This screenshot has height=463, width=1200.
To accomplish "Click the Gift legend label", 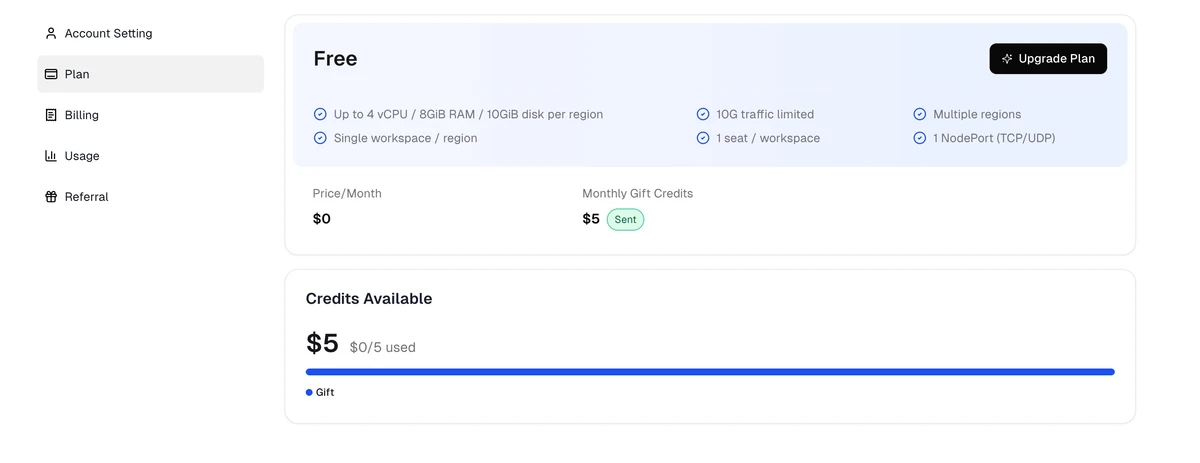I will (325, 392).
